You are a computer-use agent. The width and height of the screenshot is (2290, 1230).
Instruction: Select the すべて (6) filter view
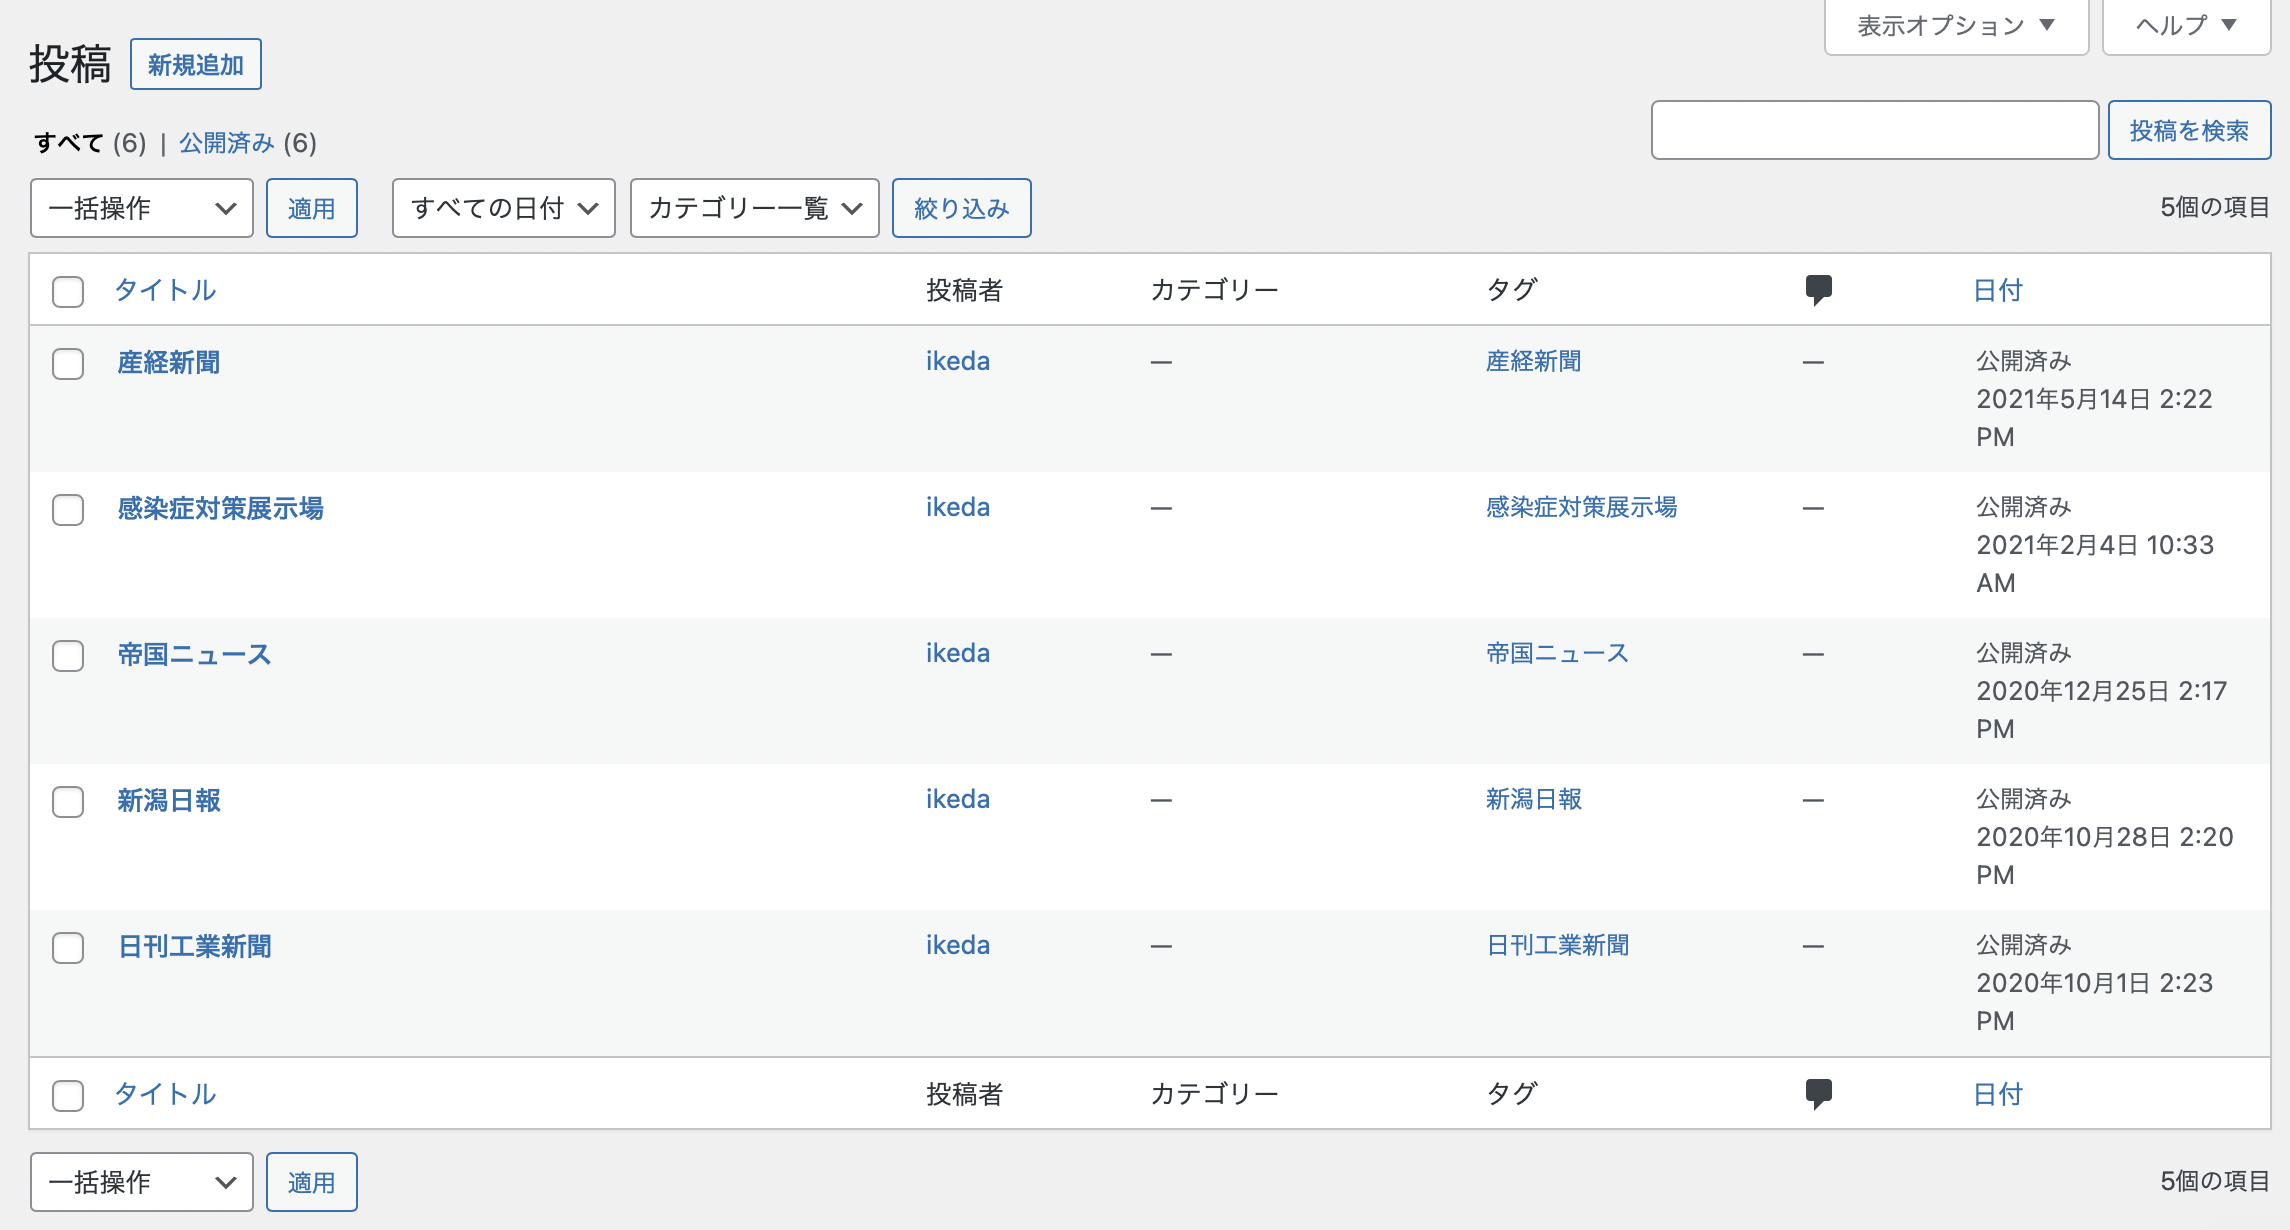(x=90, y=143)
